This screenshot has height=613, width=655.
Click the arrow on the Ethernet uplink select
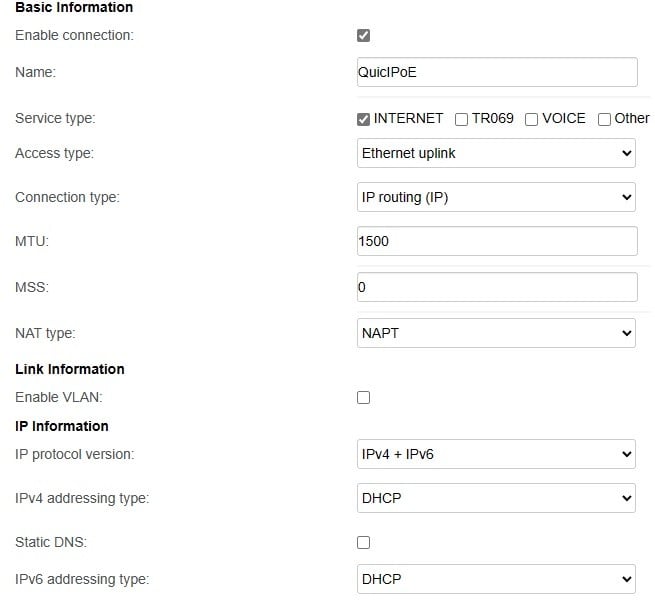pyautogui.click(x=627, y=153)
